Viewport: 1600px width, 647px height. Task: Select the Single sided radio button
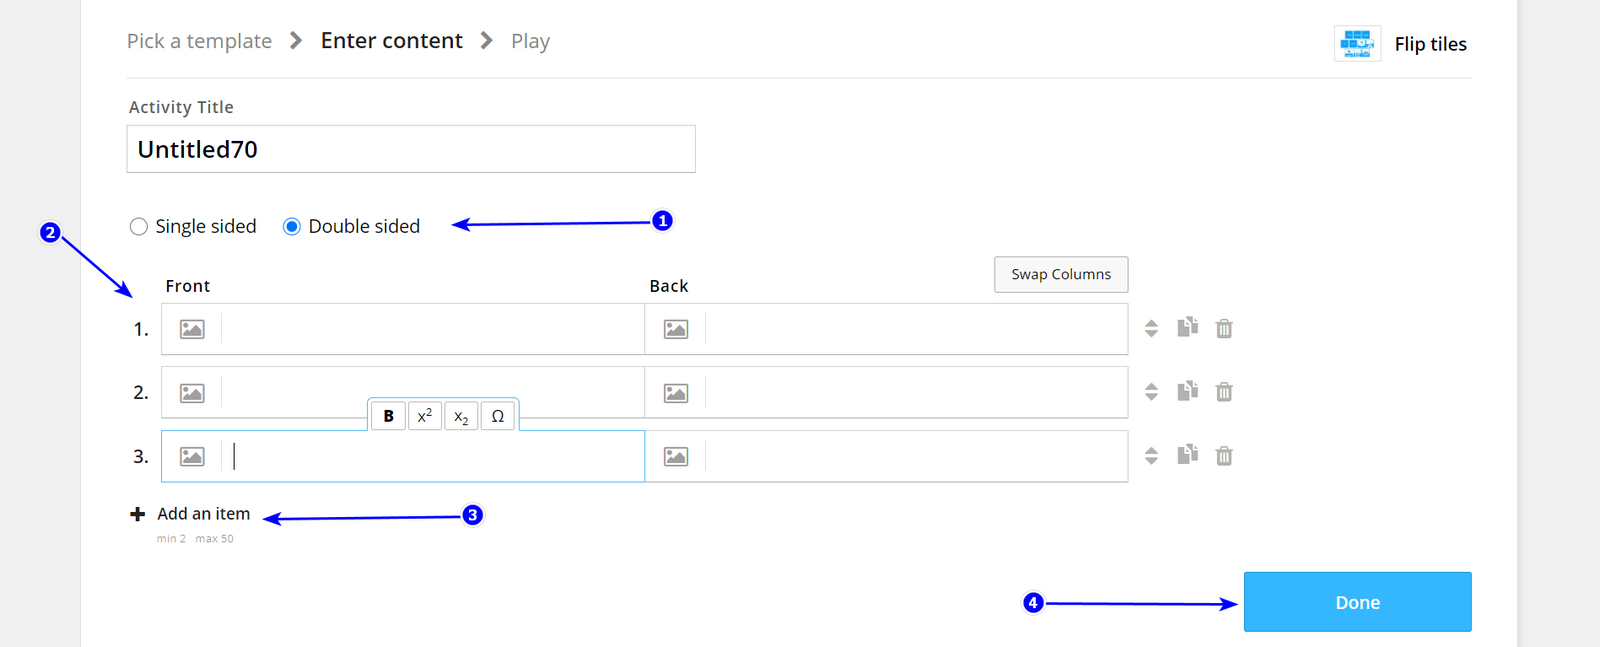[138, 226]
